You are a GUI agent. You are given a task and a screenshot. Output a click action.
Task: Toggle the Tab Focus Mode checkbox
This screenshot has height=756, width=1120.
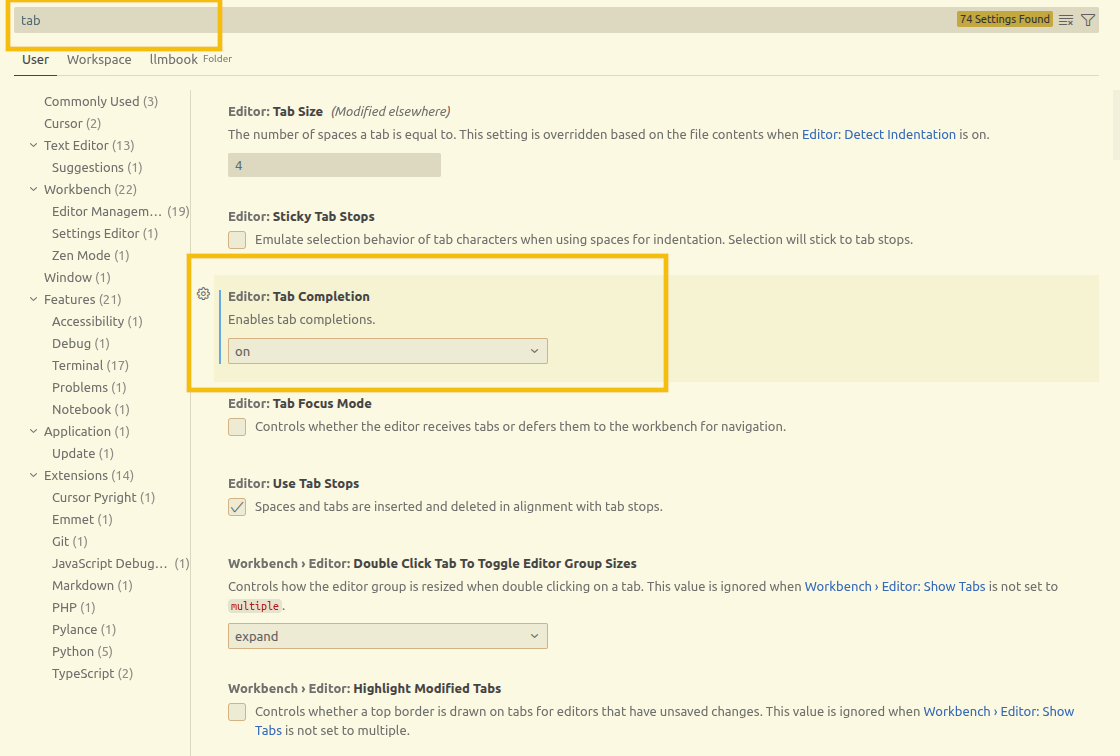point(237,427)
